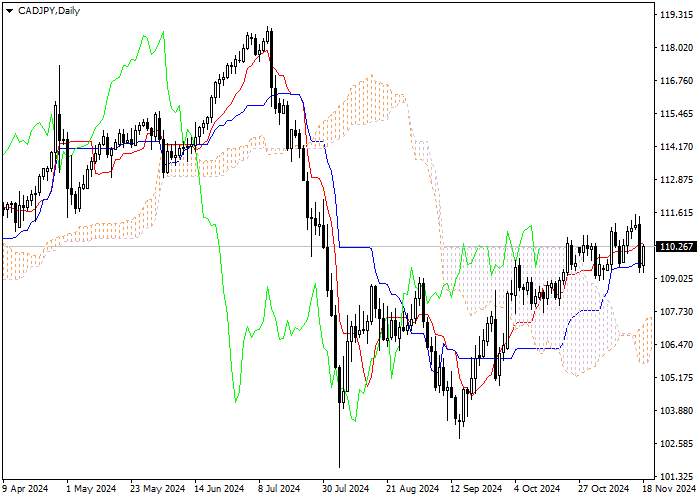
Task: Click the 101.325 price axis label
Action: coord(676,476)
